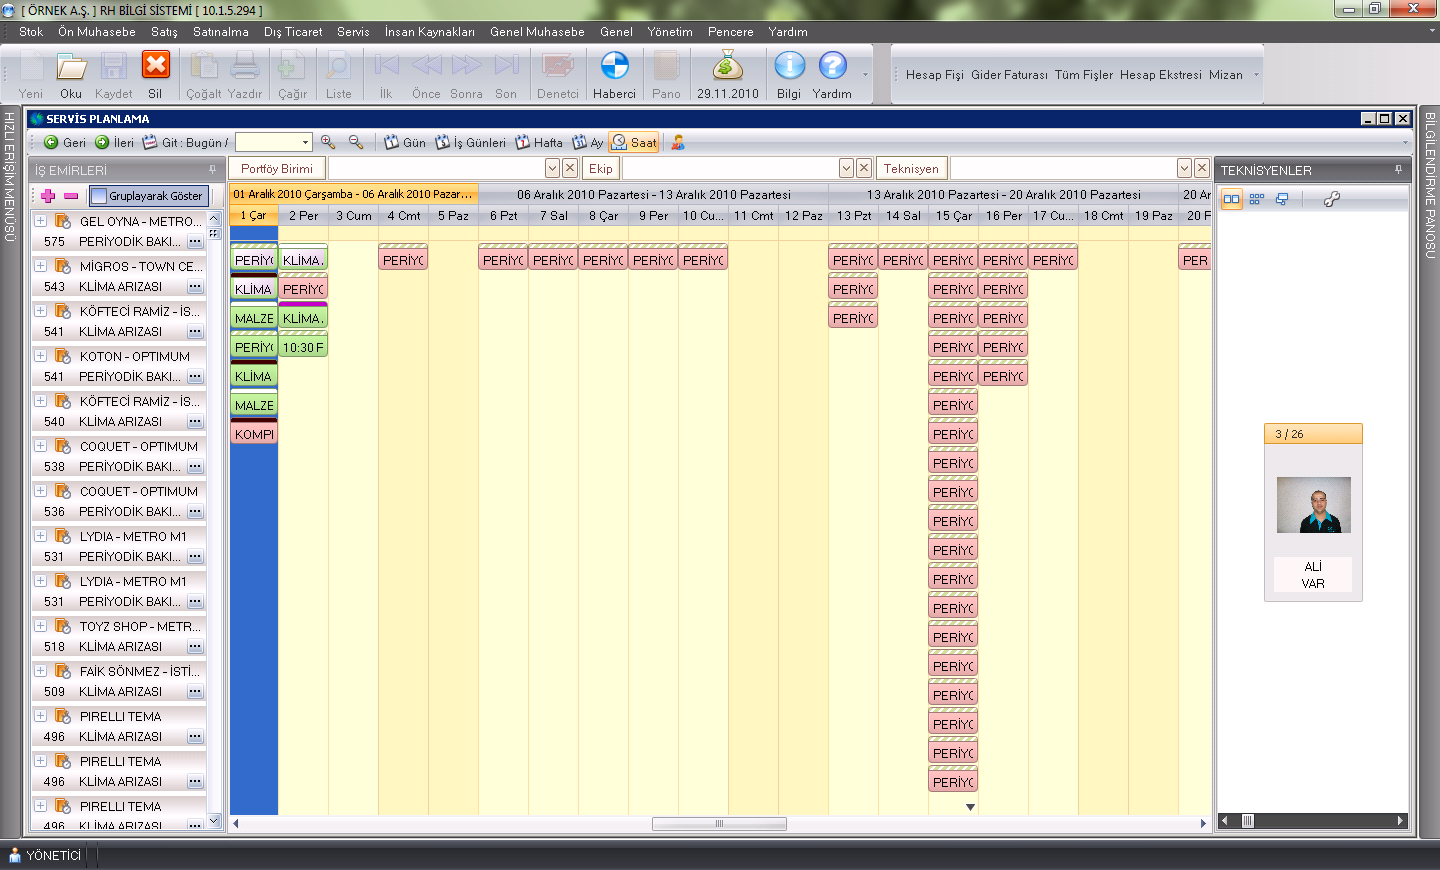This screenshot has height=870, width=1440.
Task: Select the ALİ VAR technician photo
Action: coord(1313,505)
